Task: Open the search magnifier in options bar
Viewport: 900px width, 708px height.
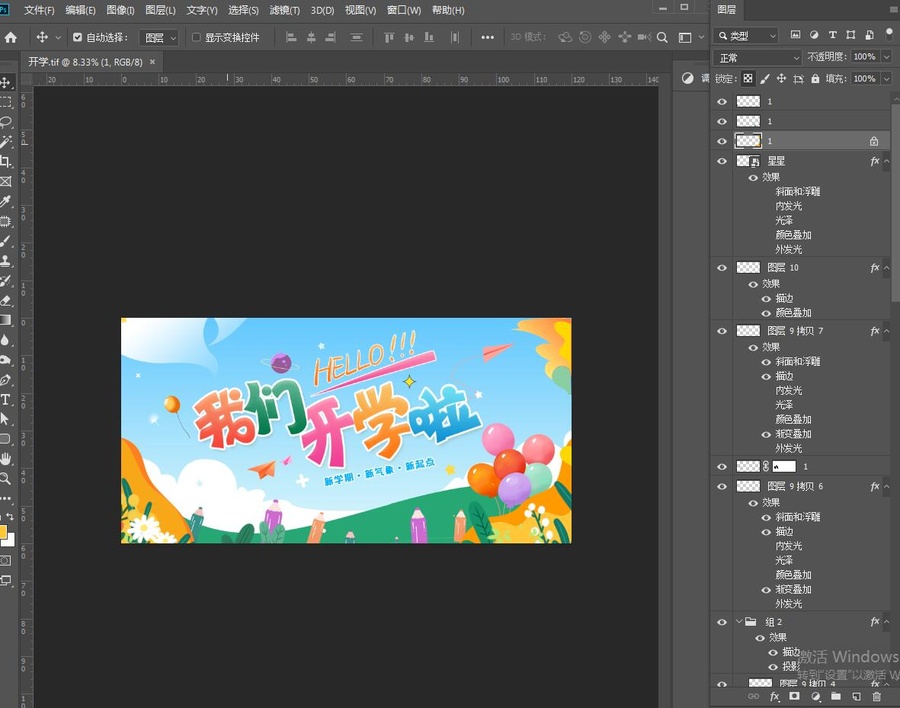Action: 662,37
